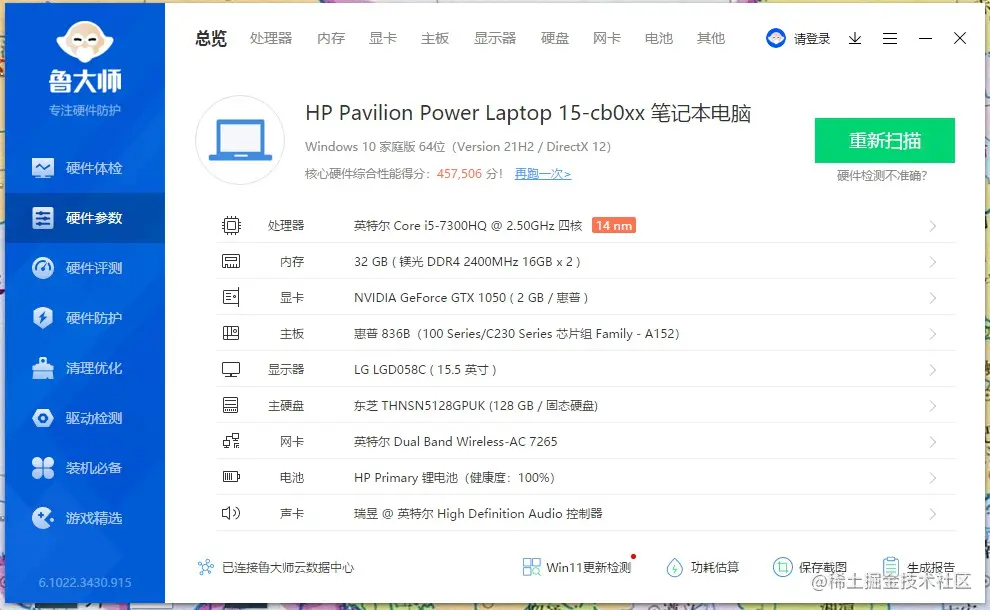This screenshot has width=990, height=610.
Task: Switch to the 硬盘 tab
Action: click(x=555, y=39)
